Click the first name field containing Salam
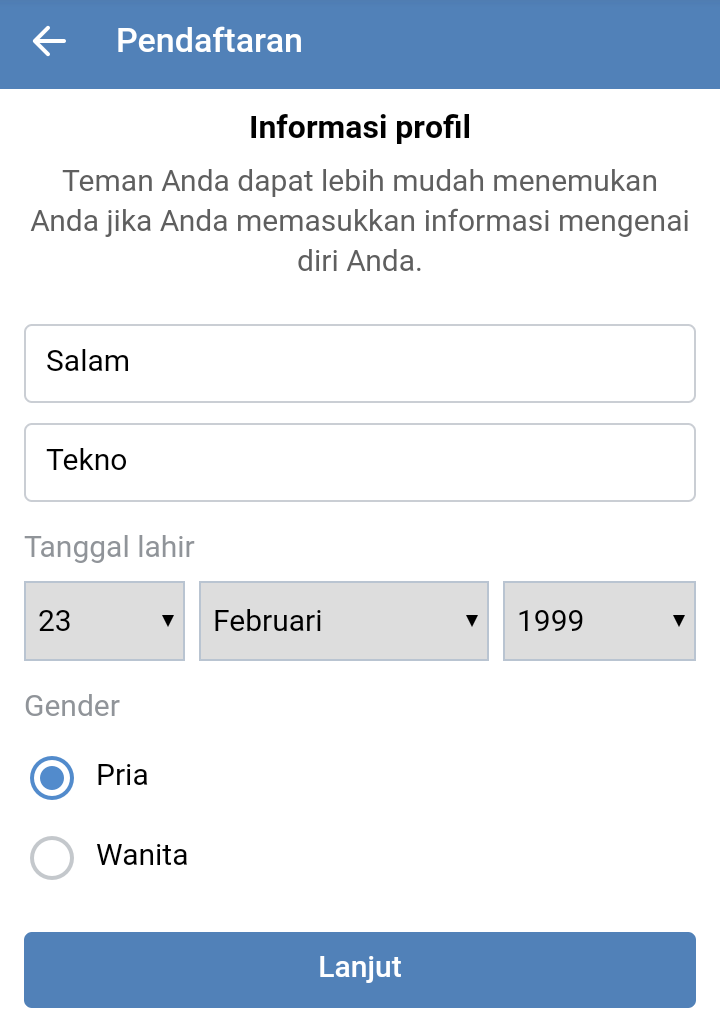The width and height of the screenshot is (720, 1019). tap(360, 362)
